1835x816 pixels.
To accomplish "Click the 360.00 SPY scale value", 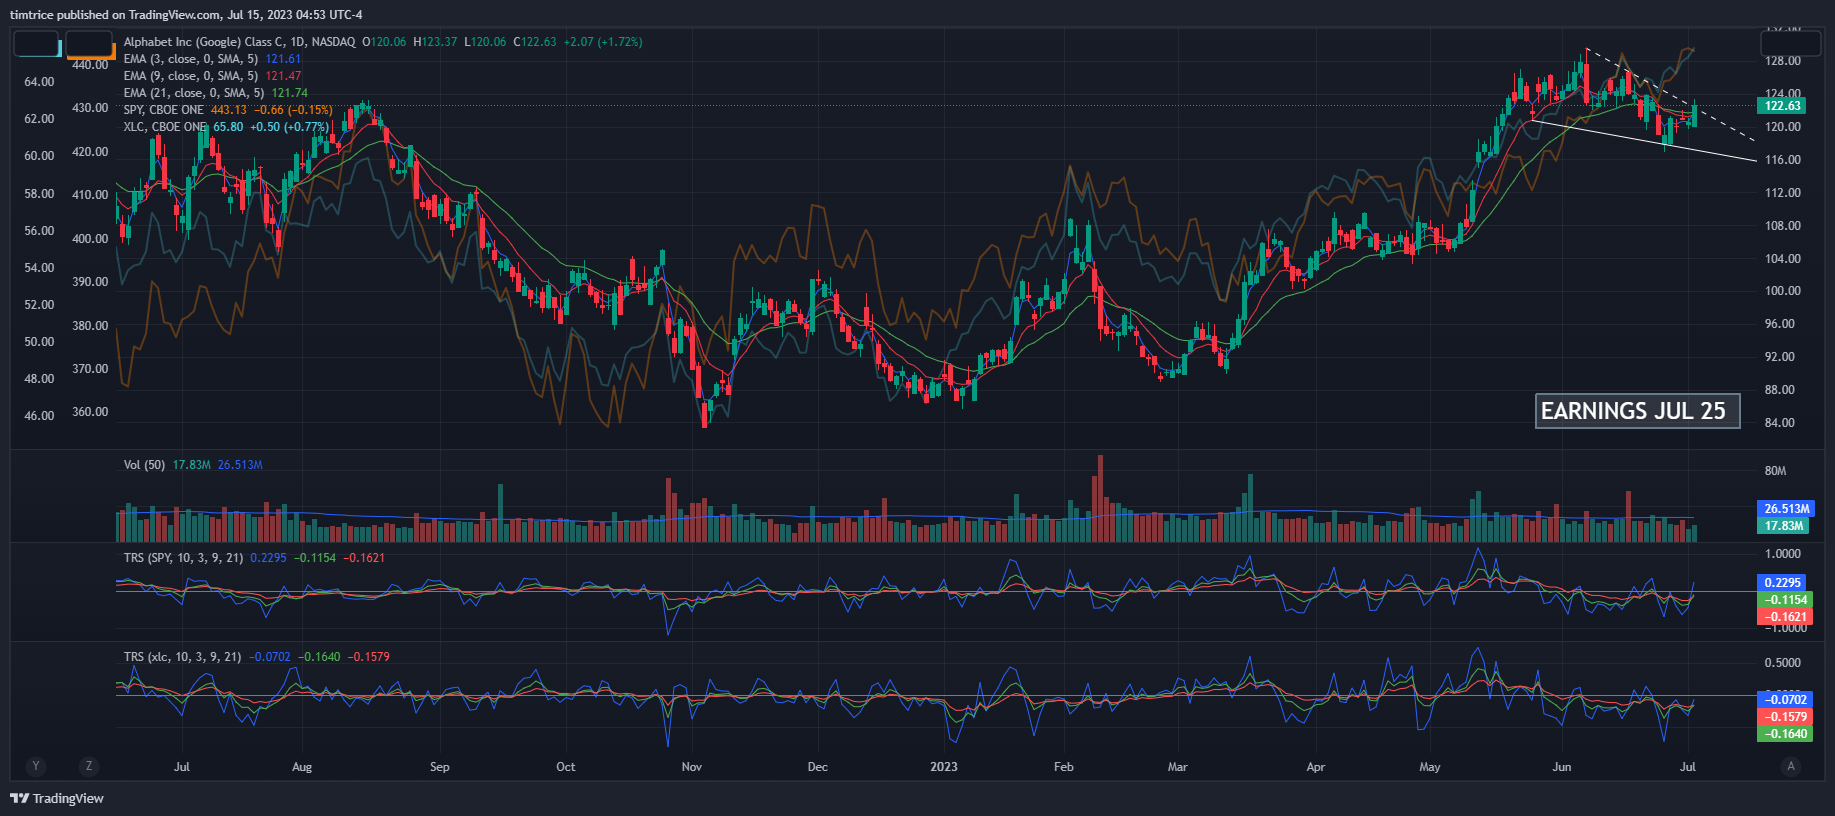I will click(x=90, y=412).
